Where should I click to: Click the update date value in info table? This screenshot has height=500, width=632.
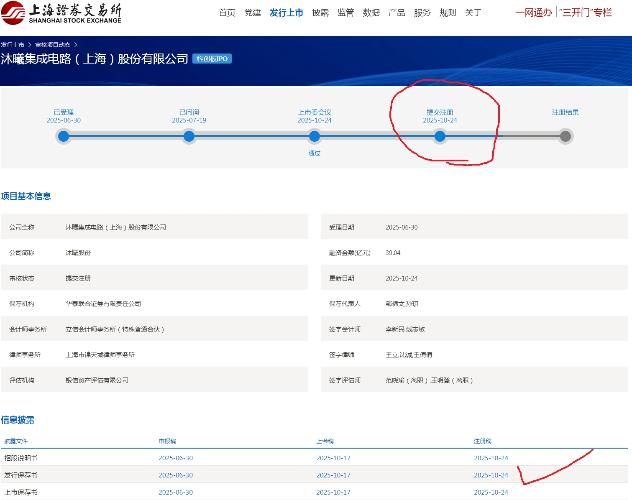401,278
